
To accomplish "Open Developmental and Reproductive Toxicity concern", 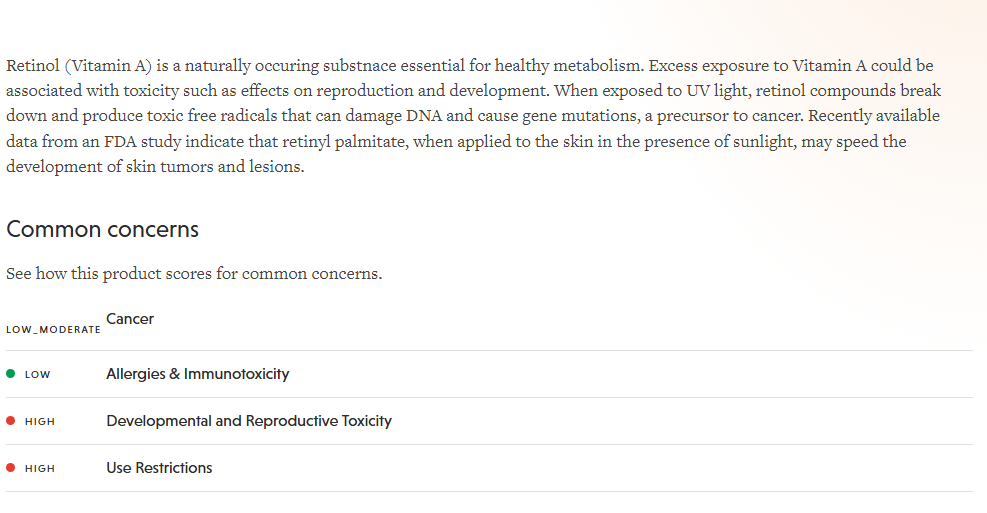I will tap(249, 421).
